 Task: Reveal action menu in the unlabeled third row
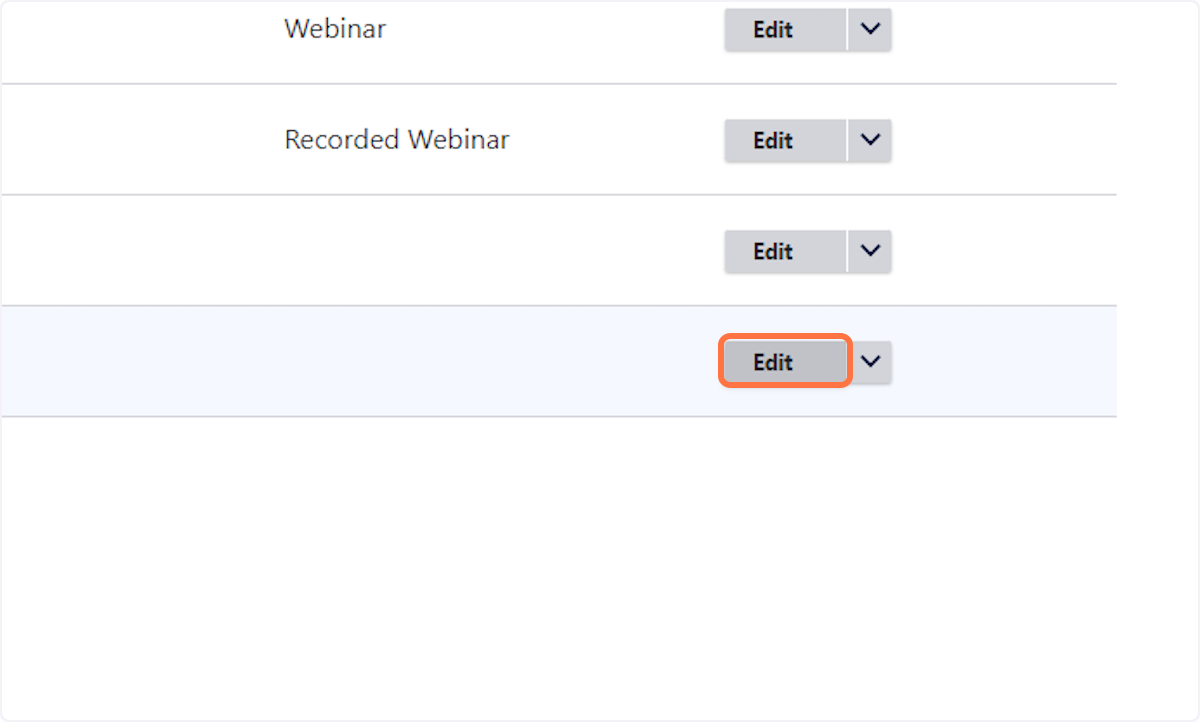click(x=870, y=252)
